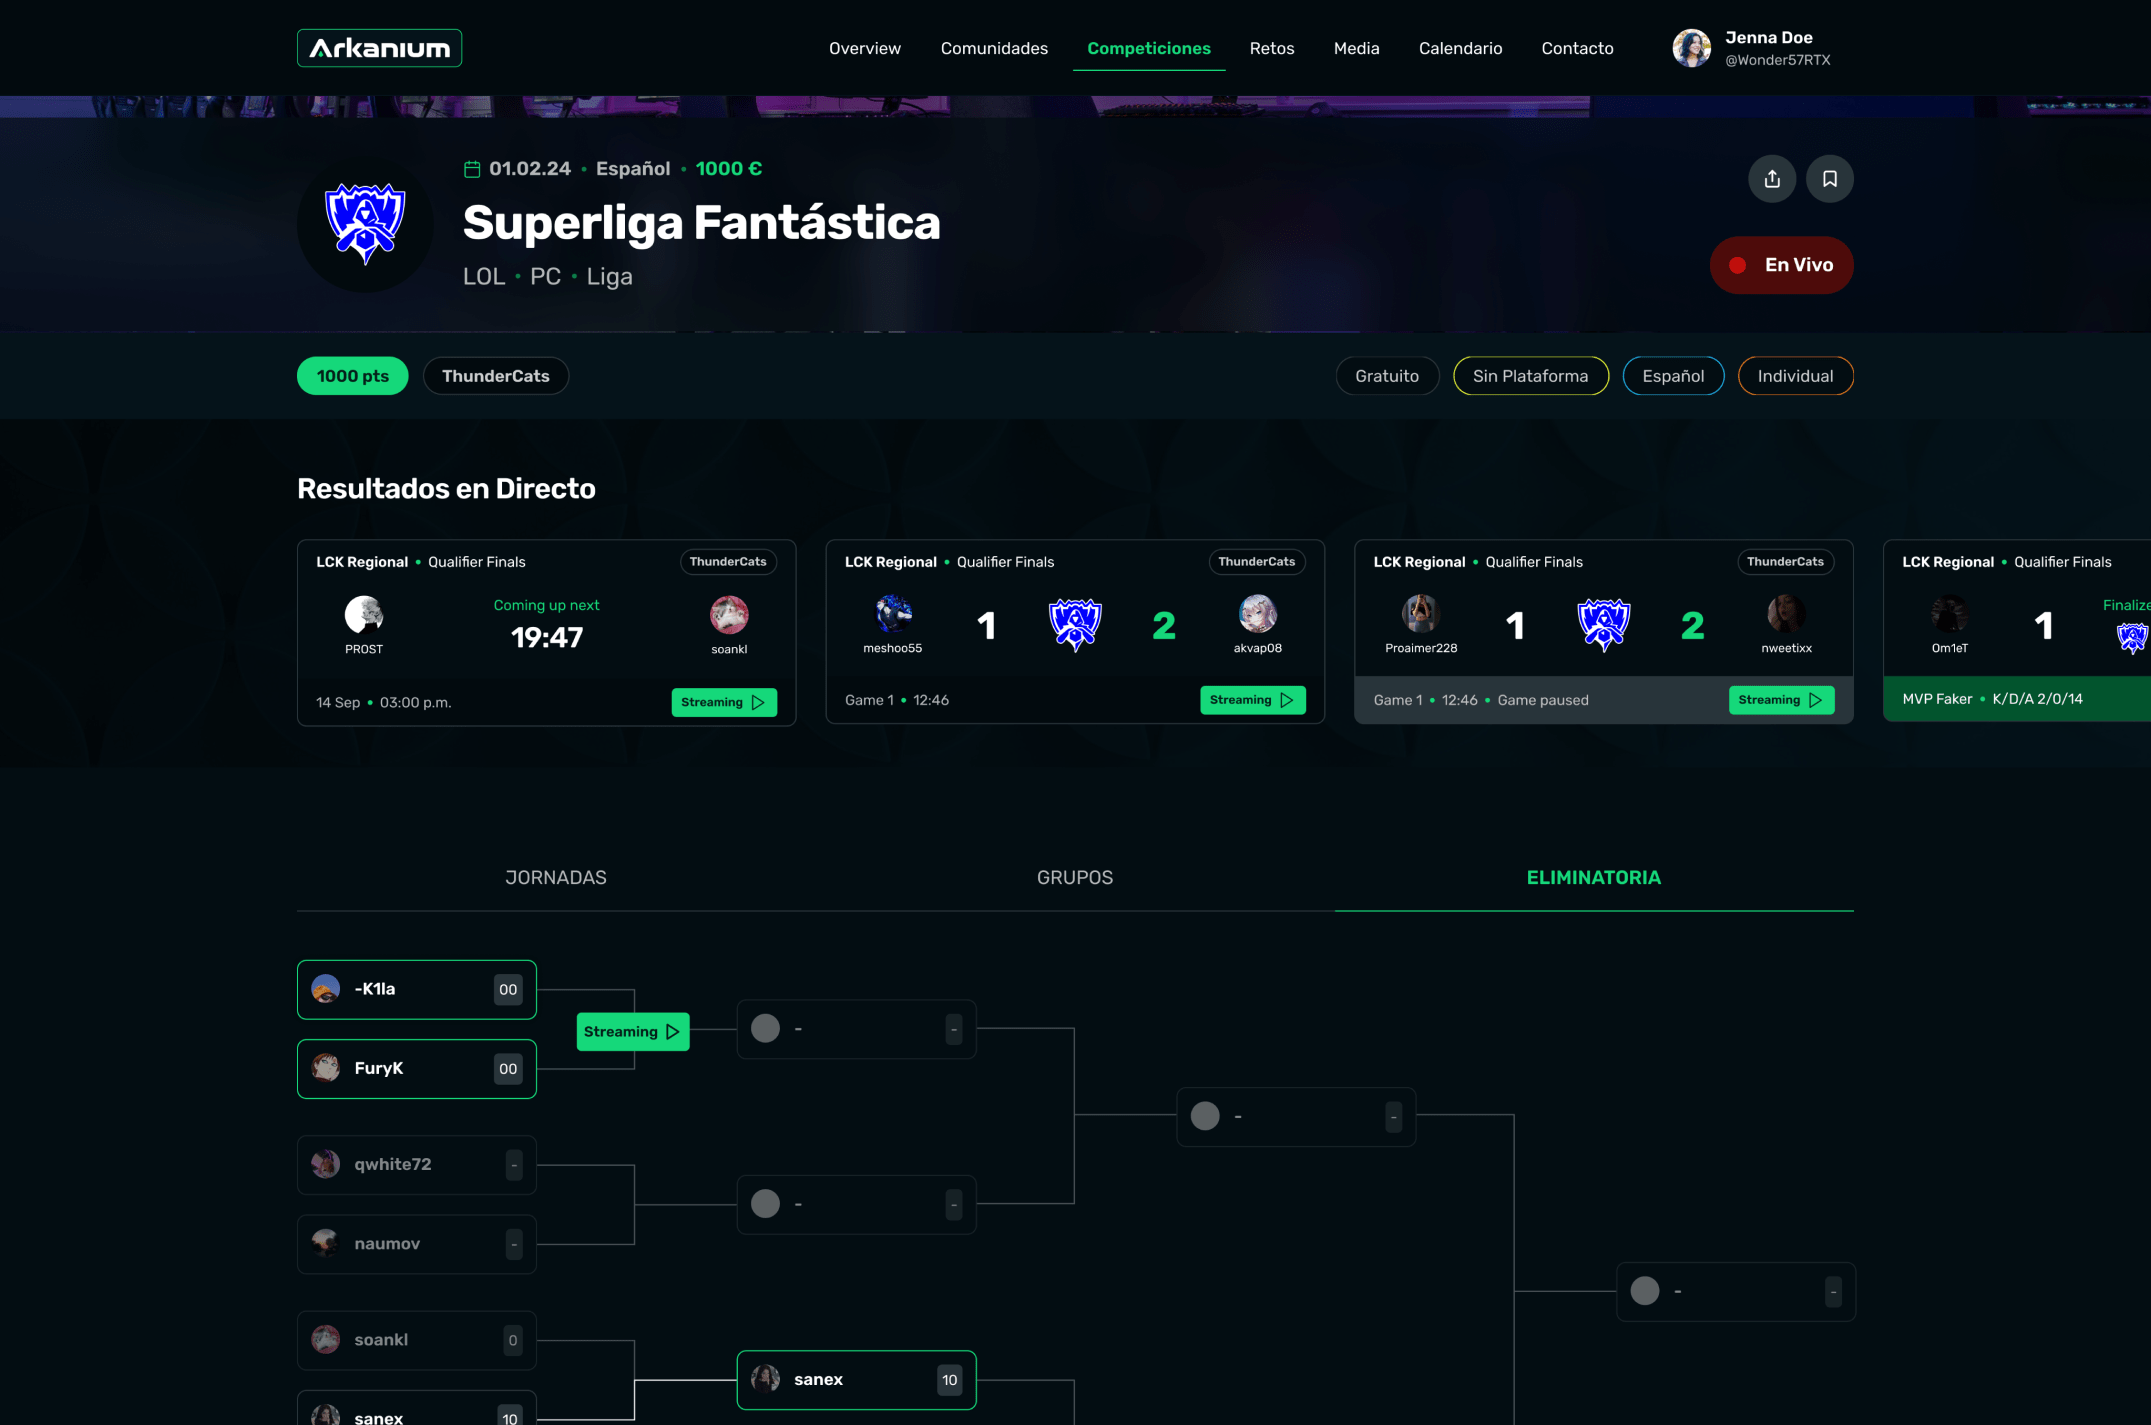Select the Gratuito filter chip
2151x1425 pixels.
click(1386, 376)
